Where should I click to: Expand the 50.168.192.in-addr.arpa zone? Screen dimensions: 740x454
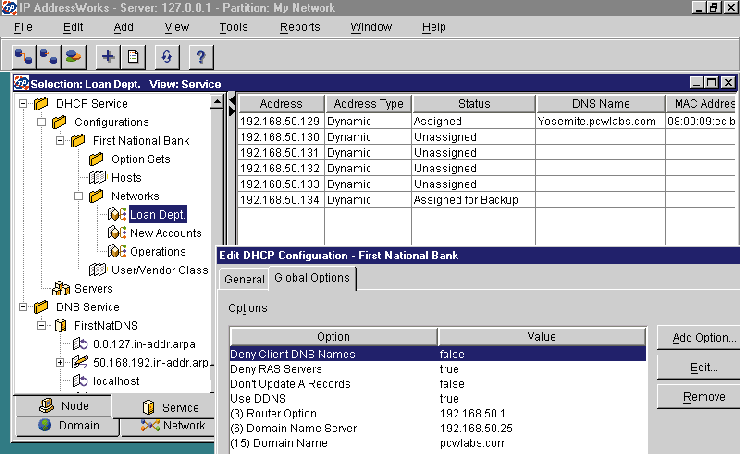(x=60, y=362)
